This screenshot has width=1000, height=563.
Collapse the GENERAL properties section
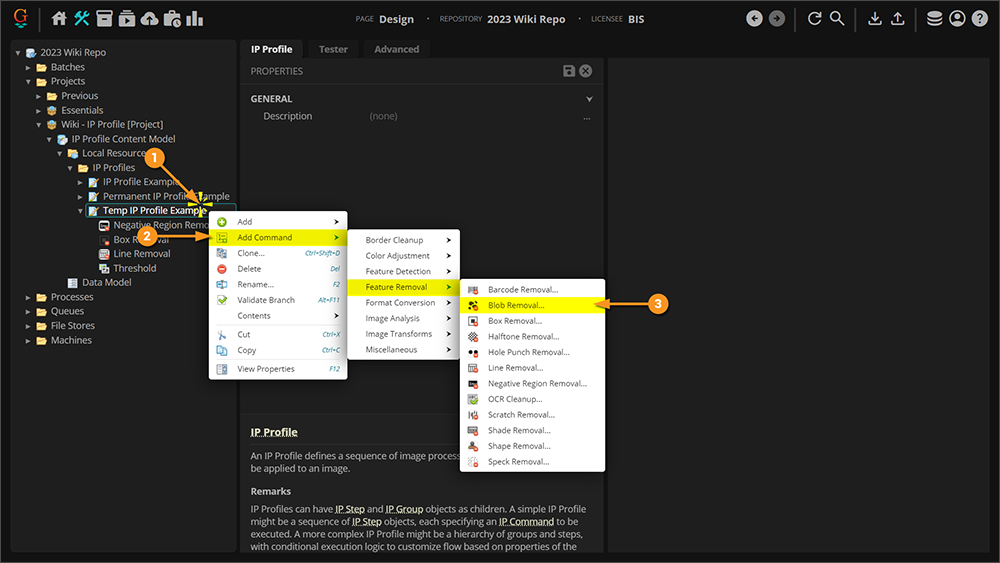point(589,99)
